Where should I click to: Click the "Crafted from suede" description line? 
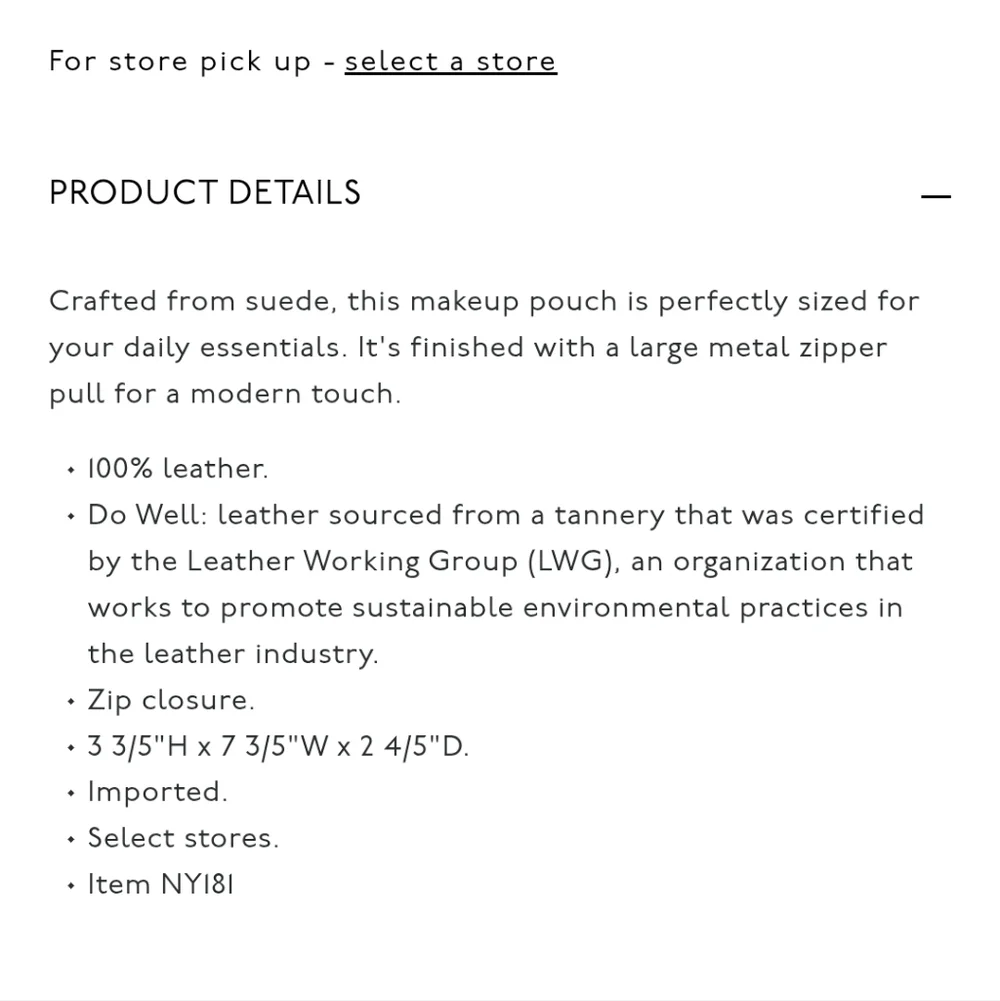pos(483,301)
